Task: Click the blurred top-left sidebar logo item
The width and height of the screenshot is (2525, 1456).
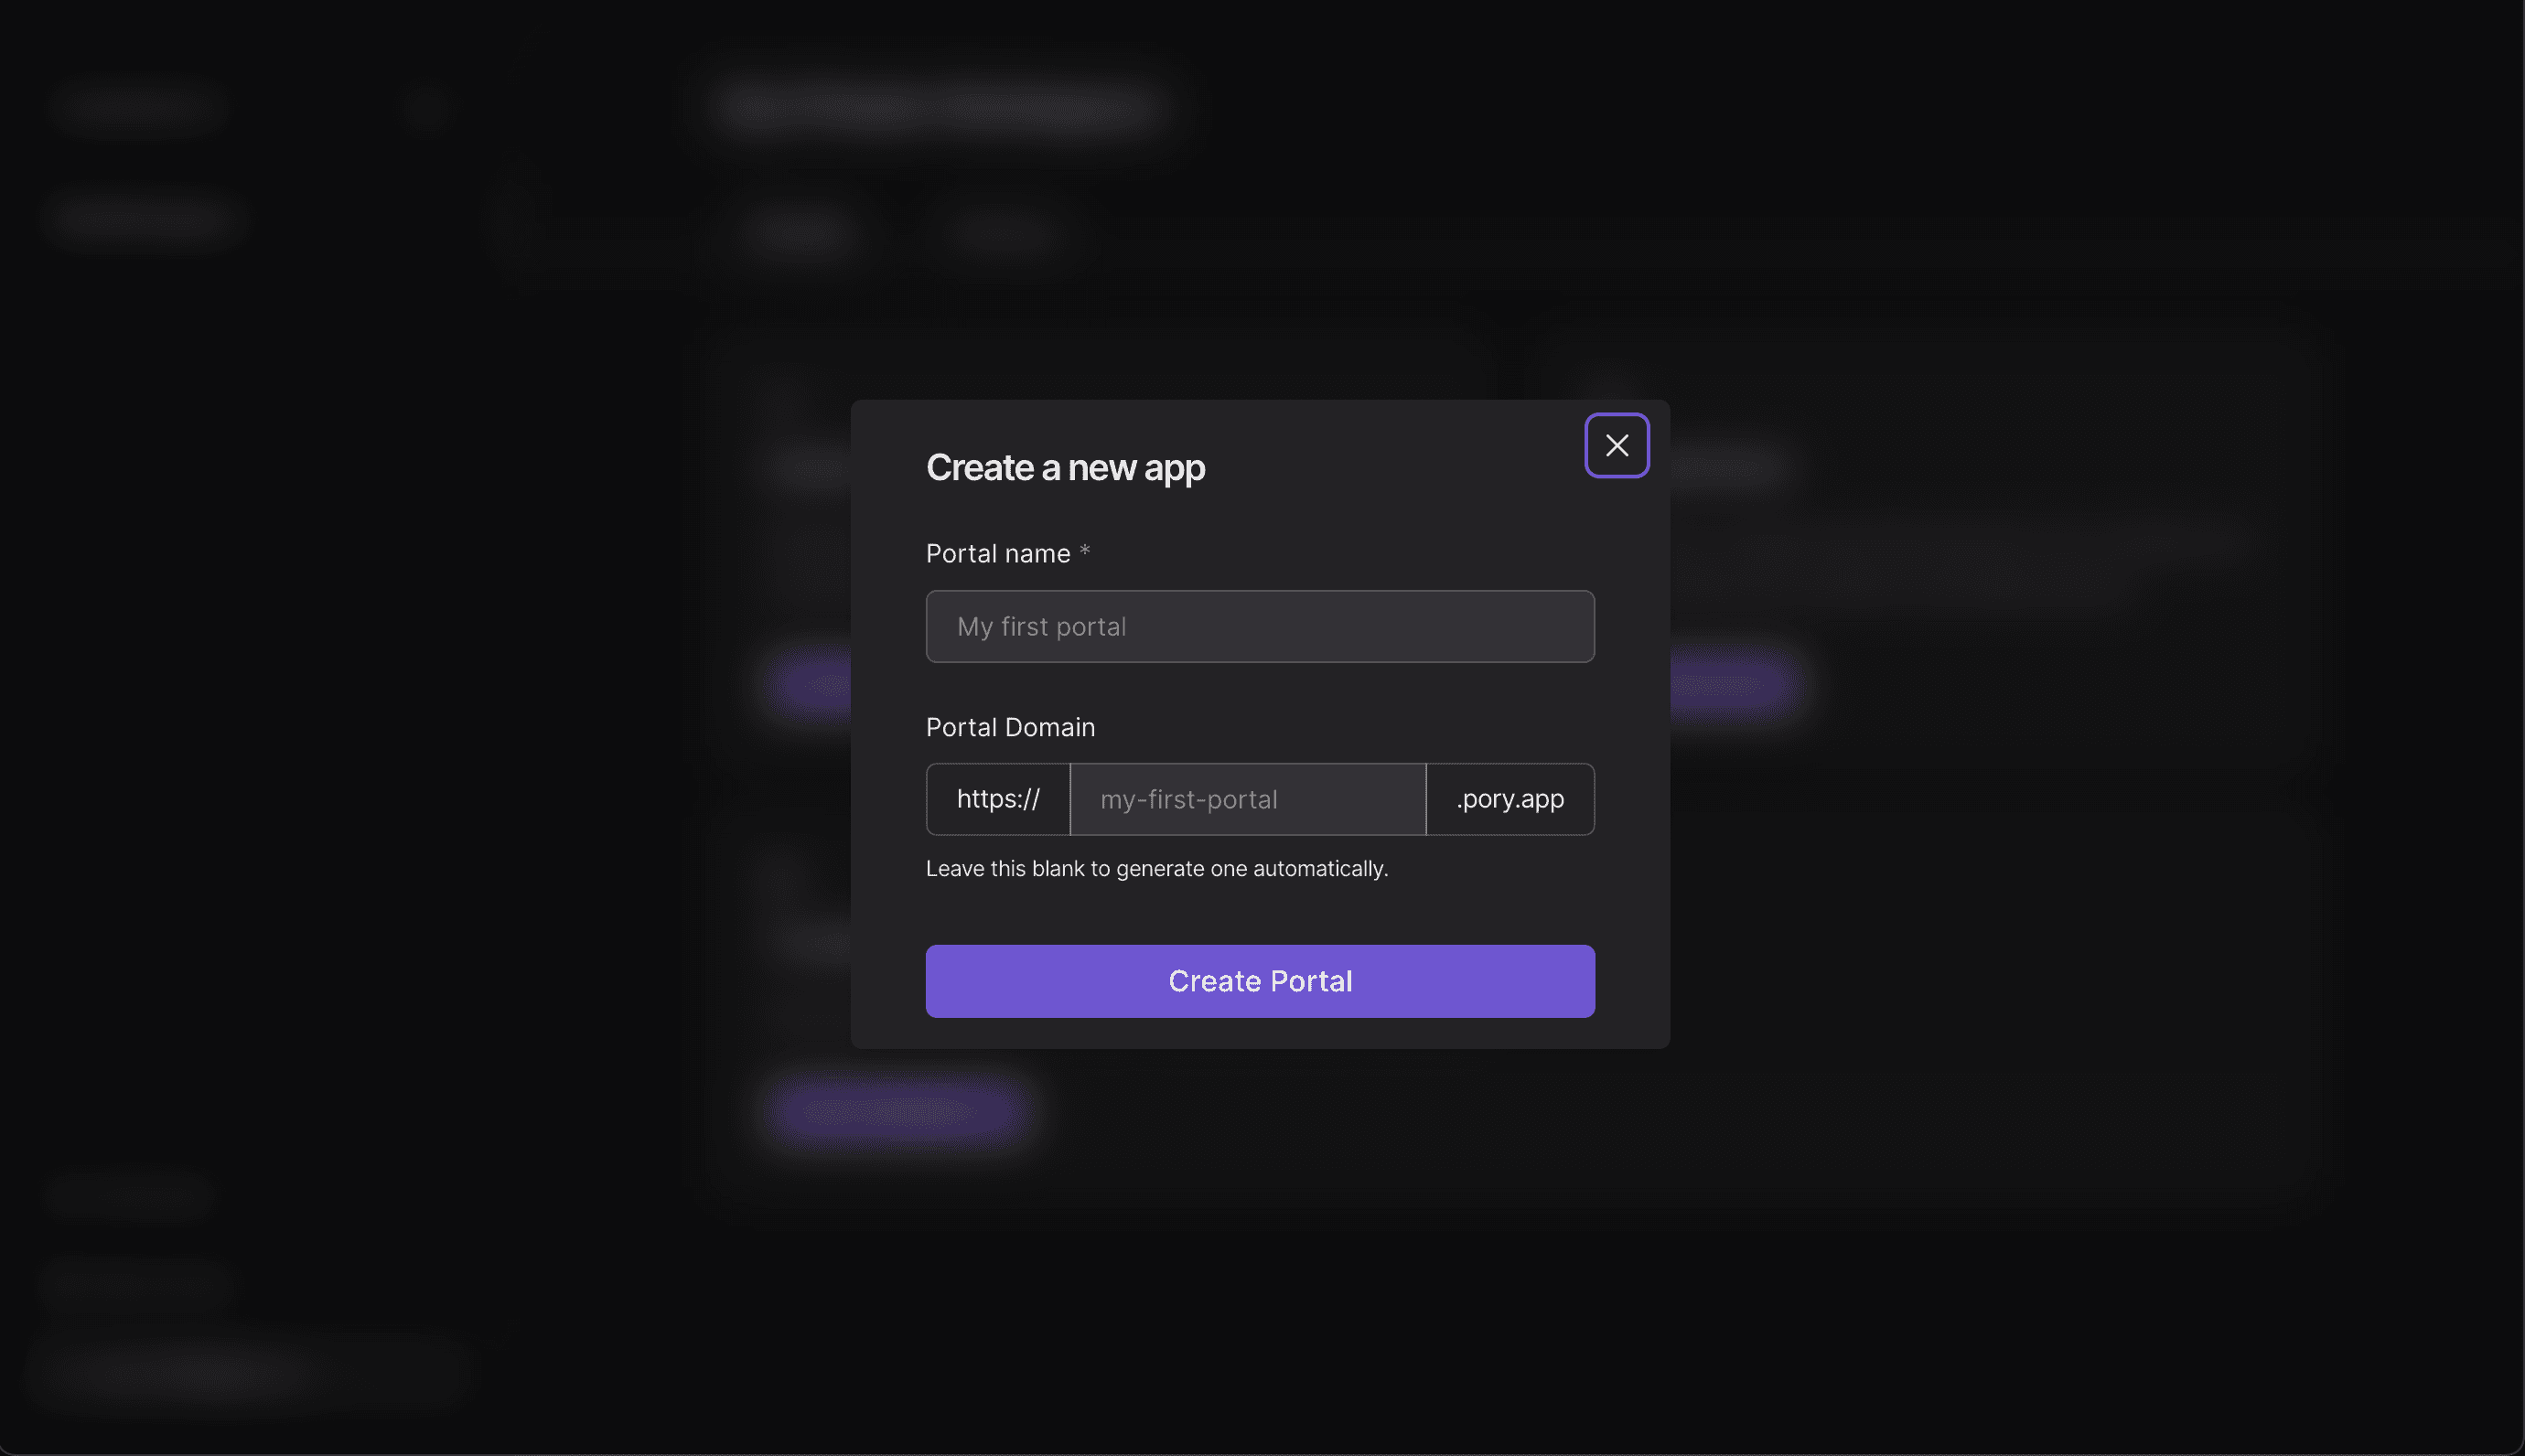Action: [x=137, y=104]
